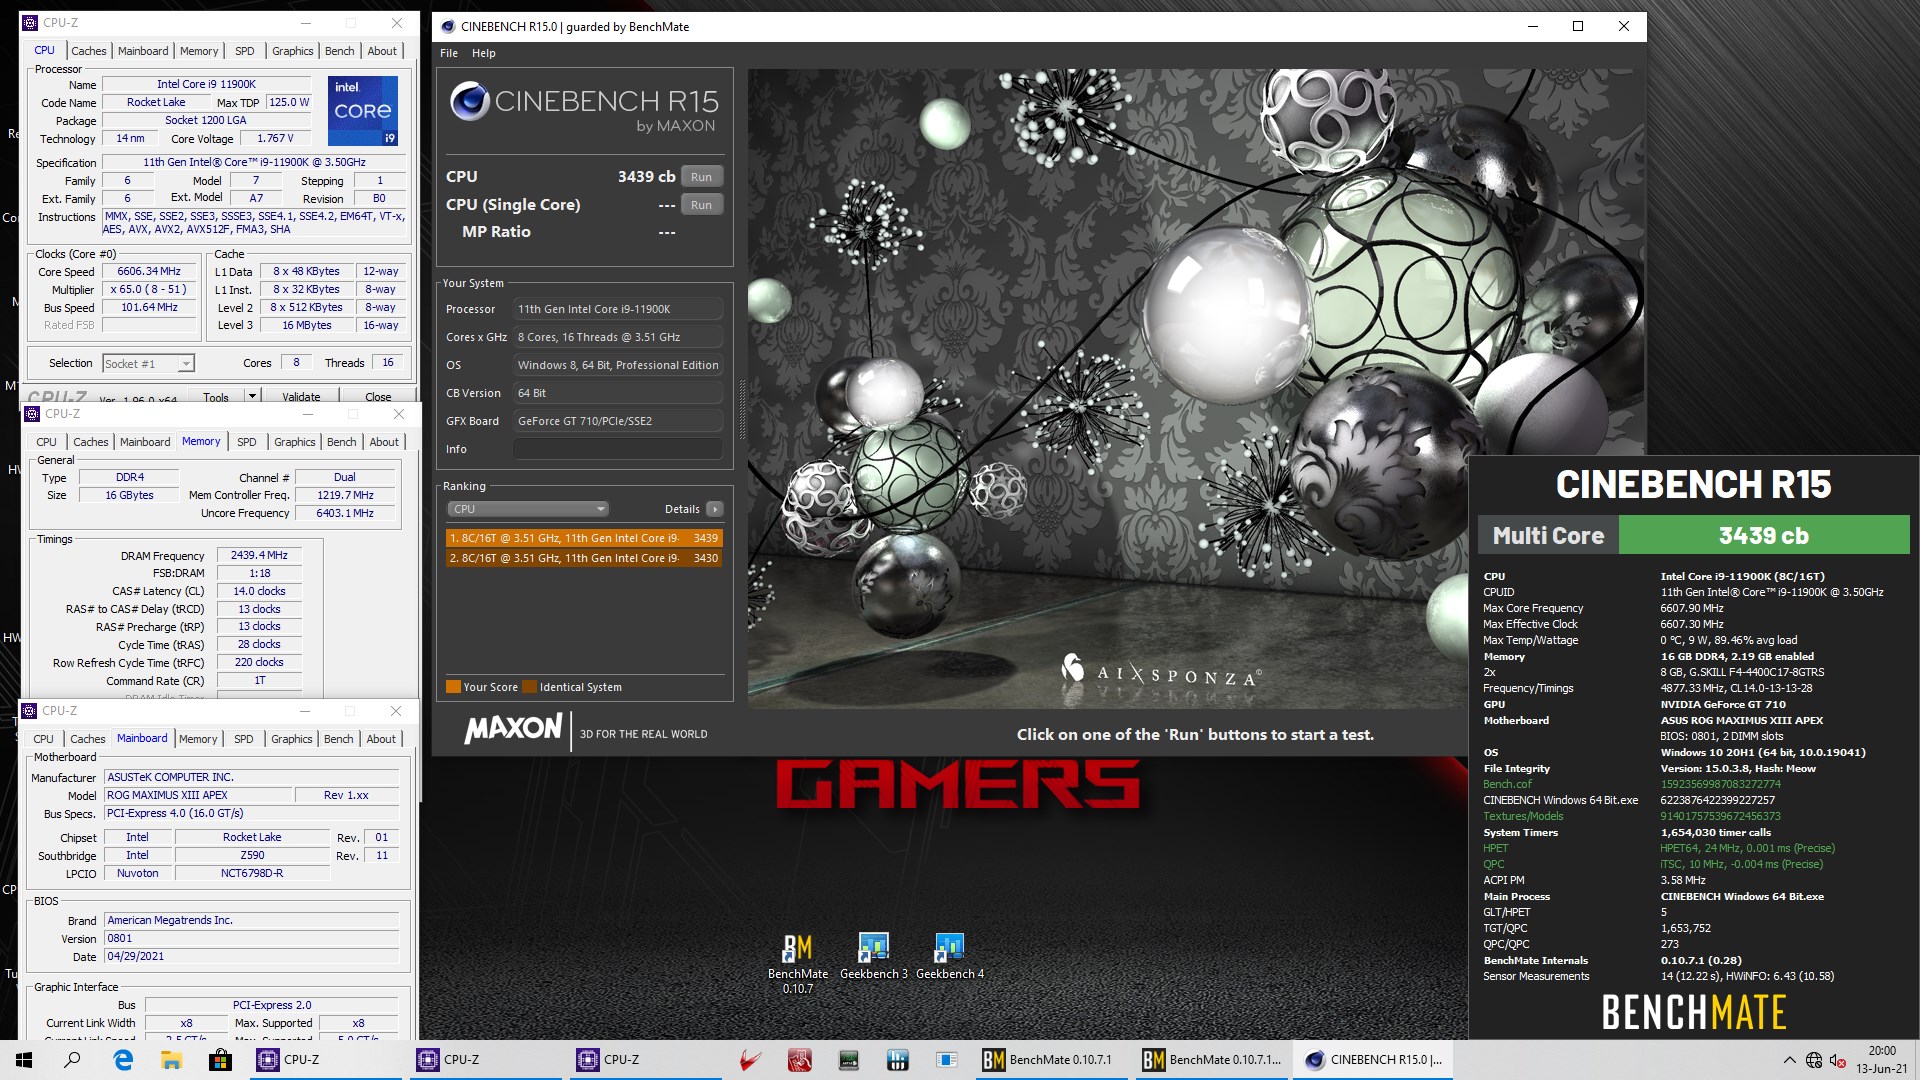Switch to Caches tab in top CPU-Z window
Viewport: 1920px width, 1080px height.
(88, 51)
